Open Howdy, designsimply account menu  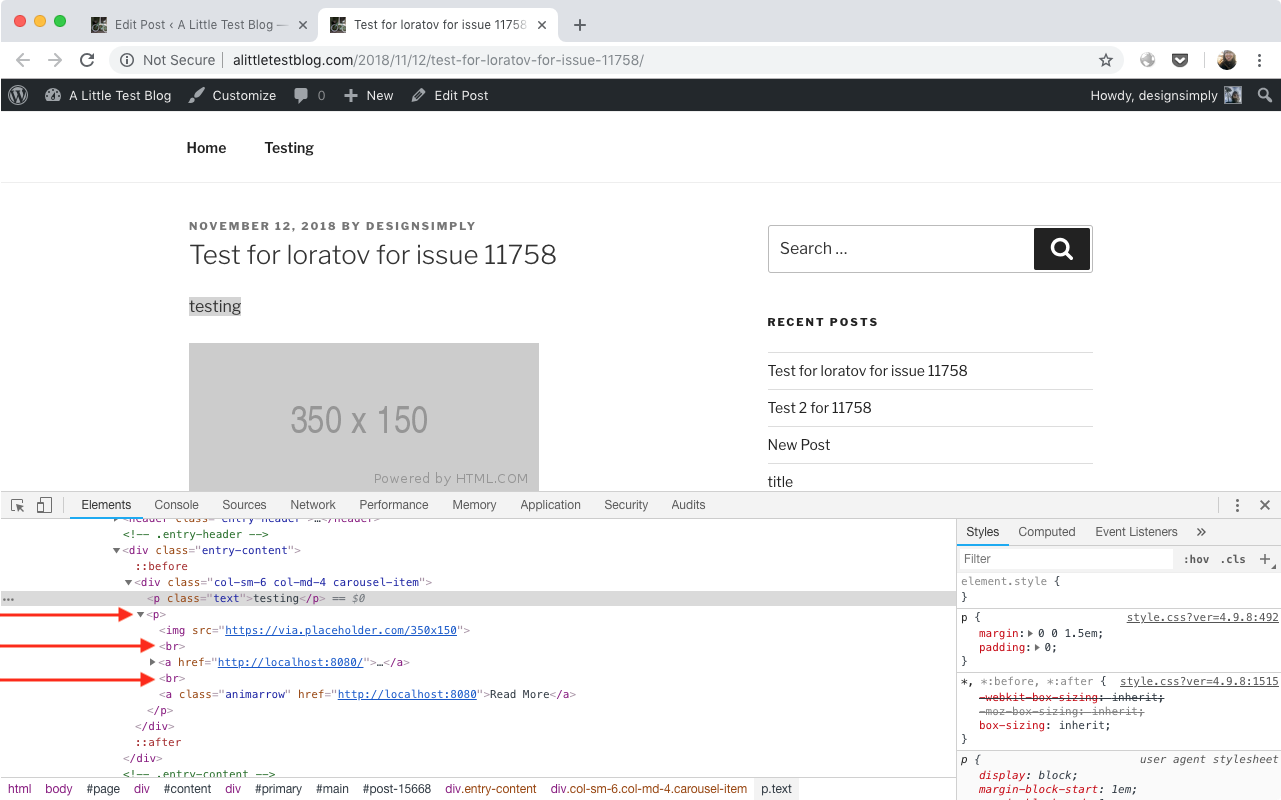click(1166, 95)
